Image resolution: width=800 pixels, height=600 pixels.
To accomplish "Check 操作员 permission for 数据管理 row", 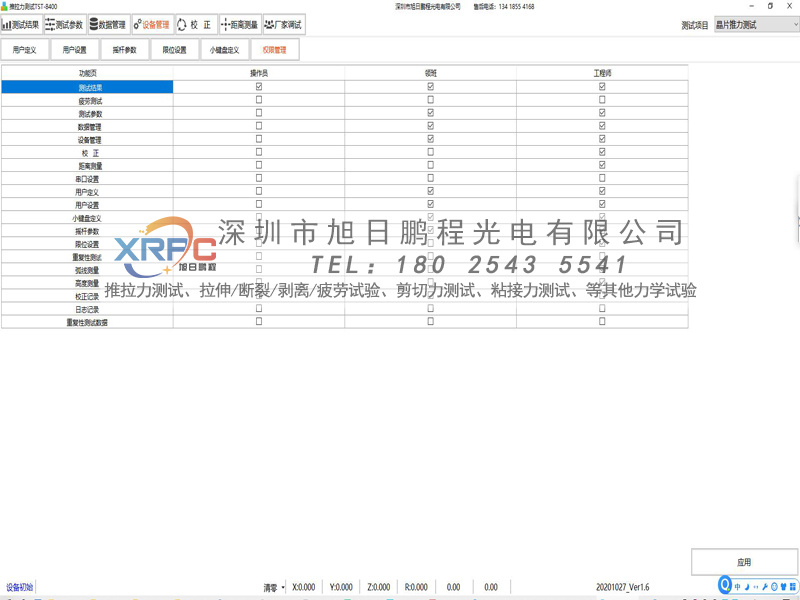I will click(x=259, y=126).
